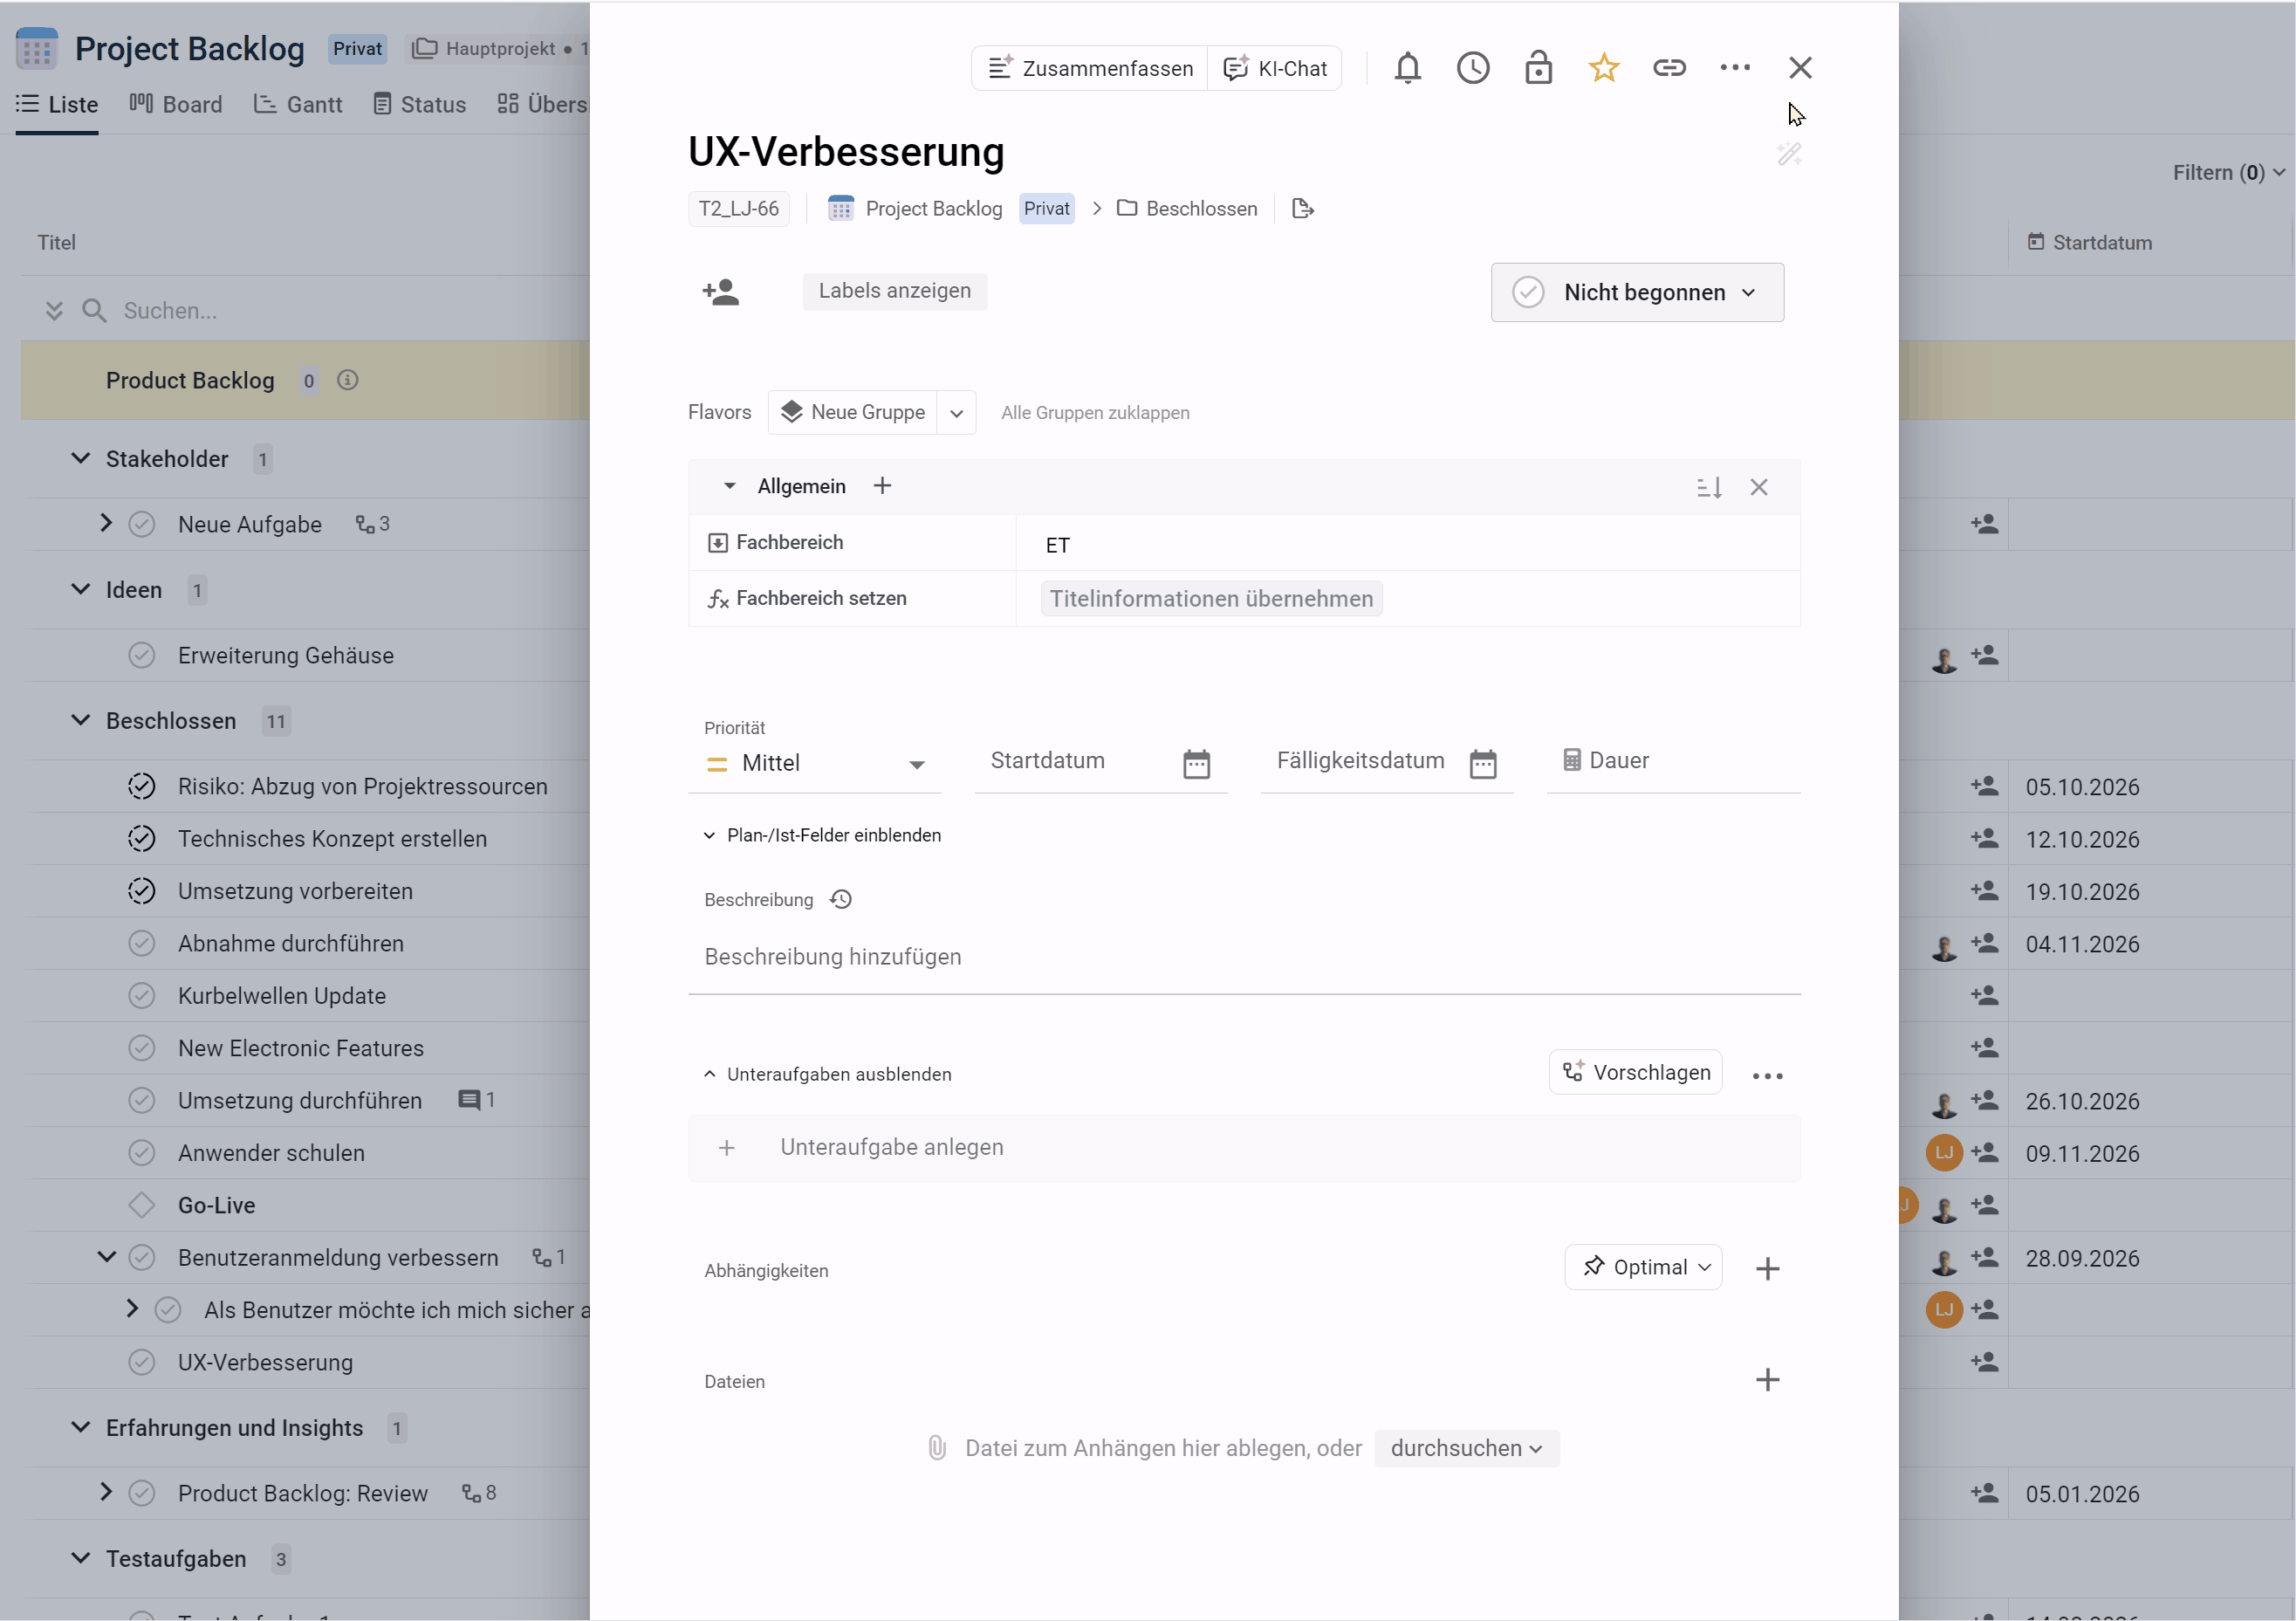2296x1621 pixels.
Task: Collapse the Stakeholder group
Action: pos(81,458)
